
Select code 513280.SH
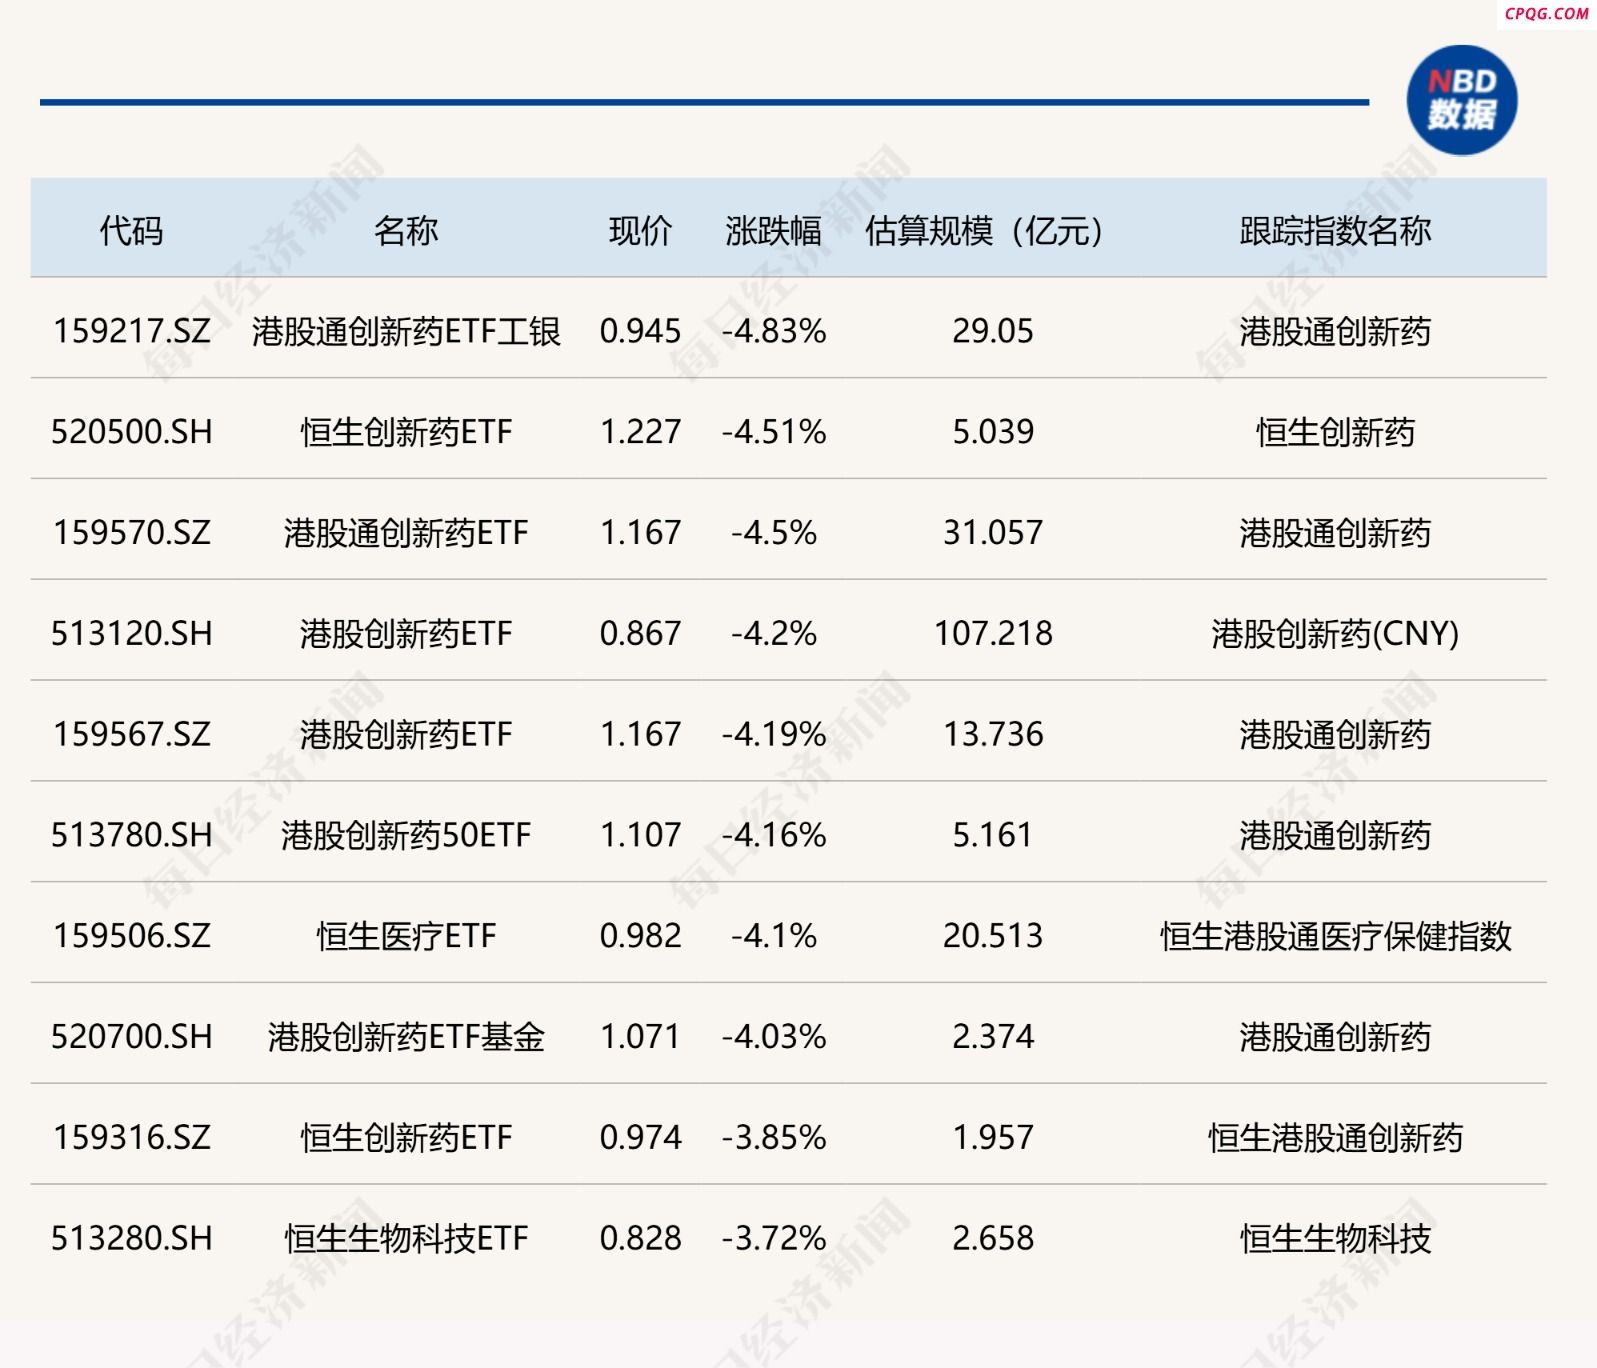coord(132,1239)
